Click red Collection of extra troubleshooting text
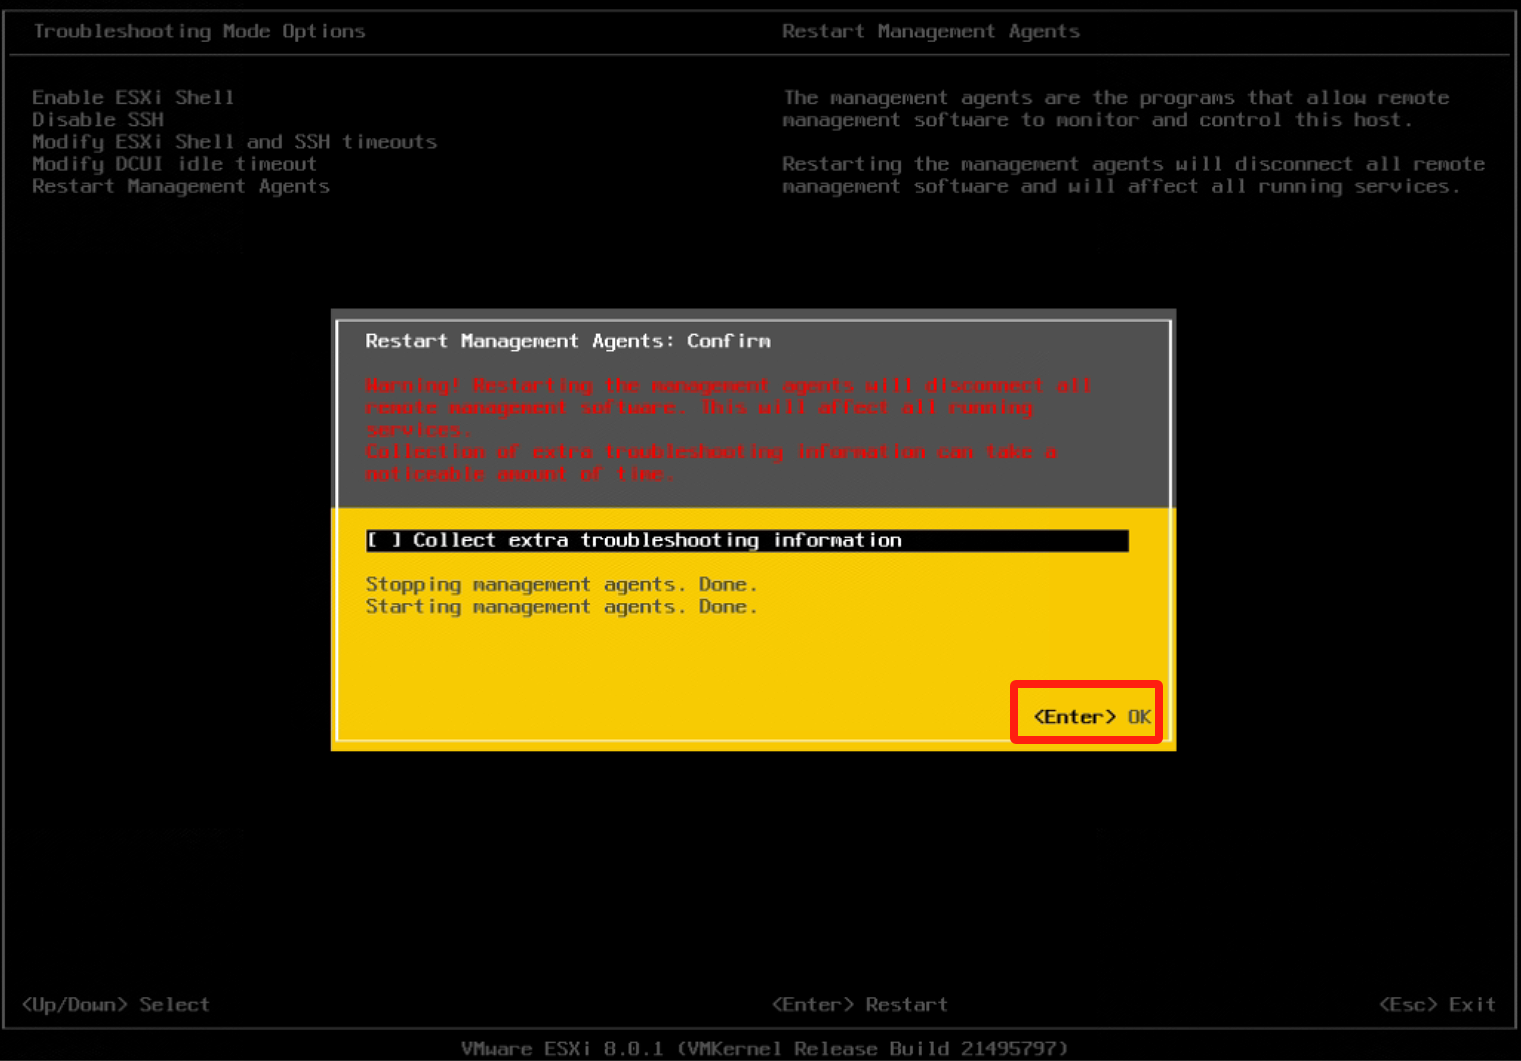The height and width of the screenshot is (1061, 1521). click(710, 462)
